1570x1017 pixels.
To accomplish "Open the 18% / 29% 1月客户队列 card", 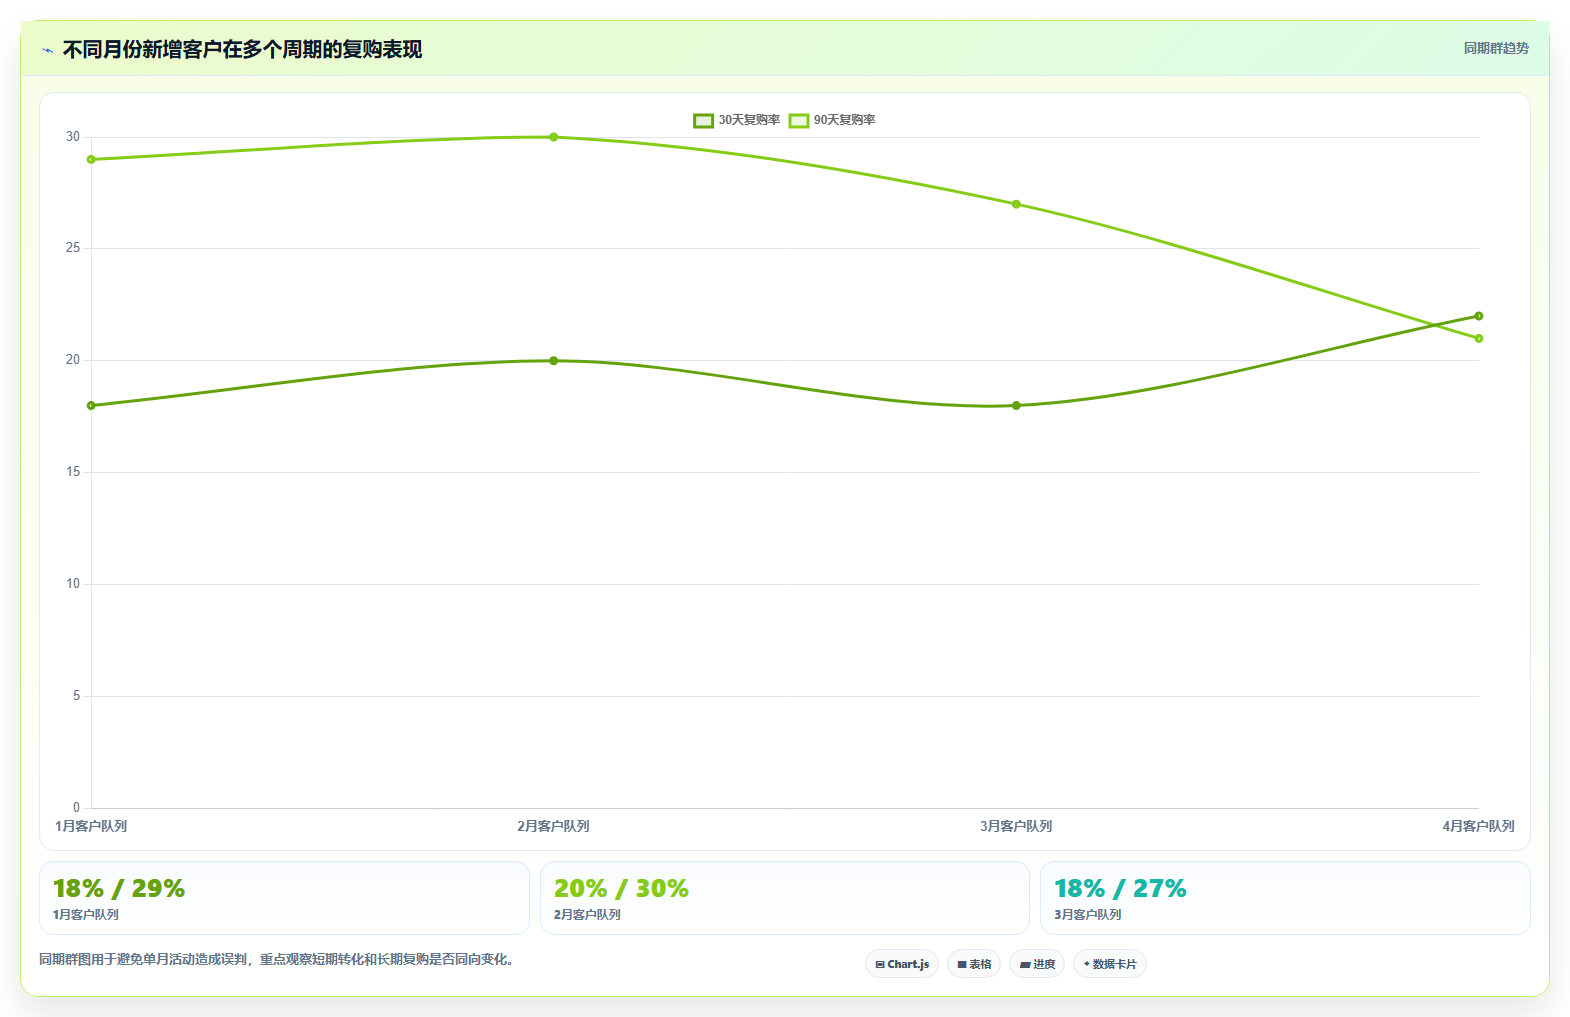I will pyautogui.click(x=284, y=898).
